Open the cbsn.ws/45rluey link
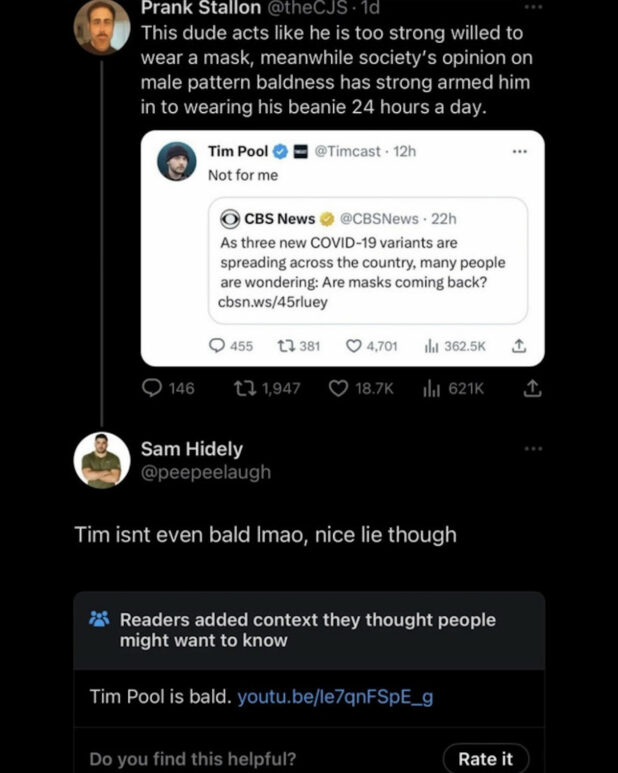 (272, 301)
